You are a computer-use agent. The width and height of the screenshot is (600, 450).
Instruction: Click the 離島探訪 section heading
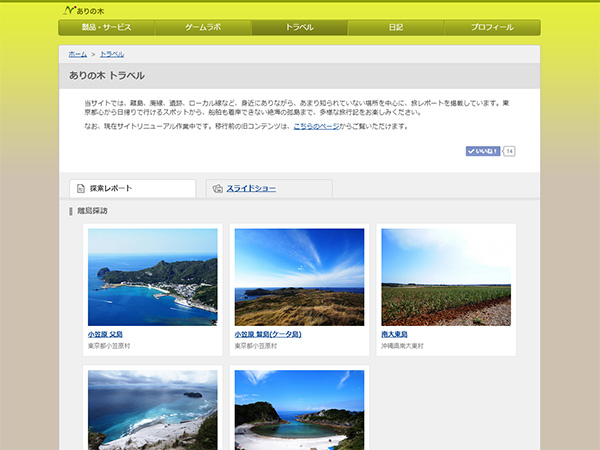coord(92,211)
